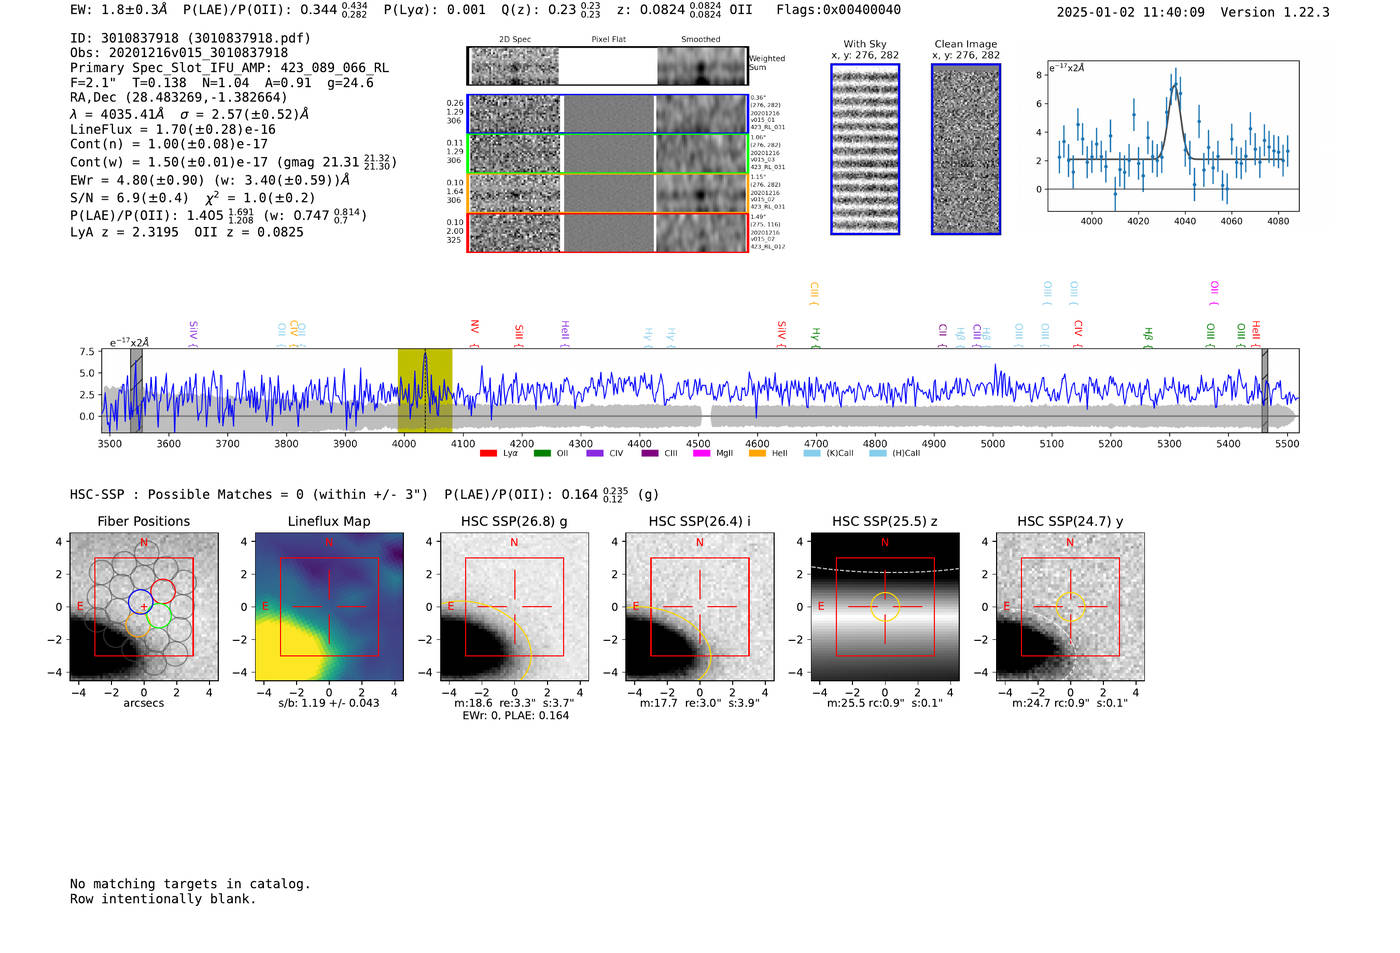Click the S/N = 6.9(±0.4) value
The width and height of the screenshot is (1400, 953).
[x=129, y=198]
